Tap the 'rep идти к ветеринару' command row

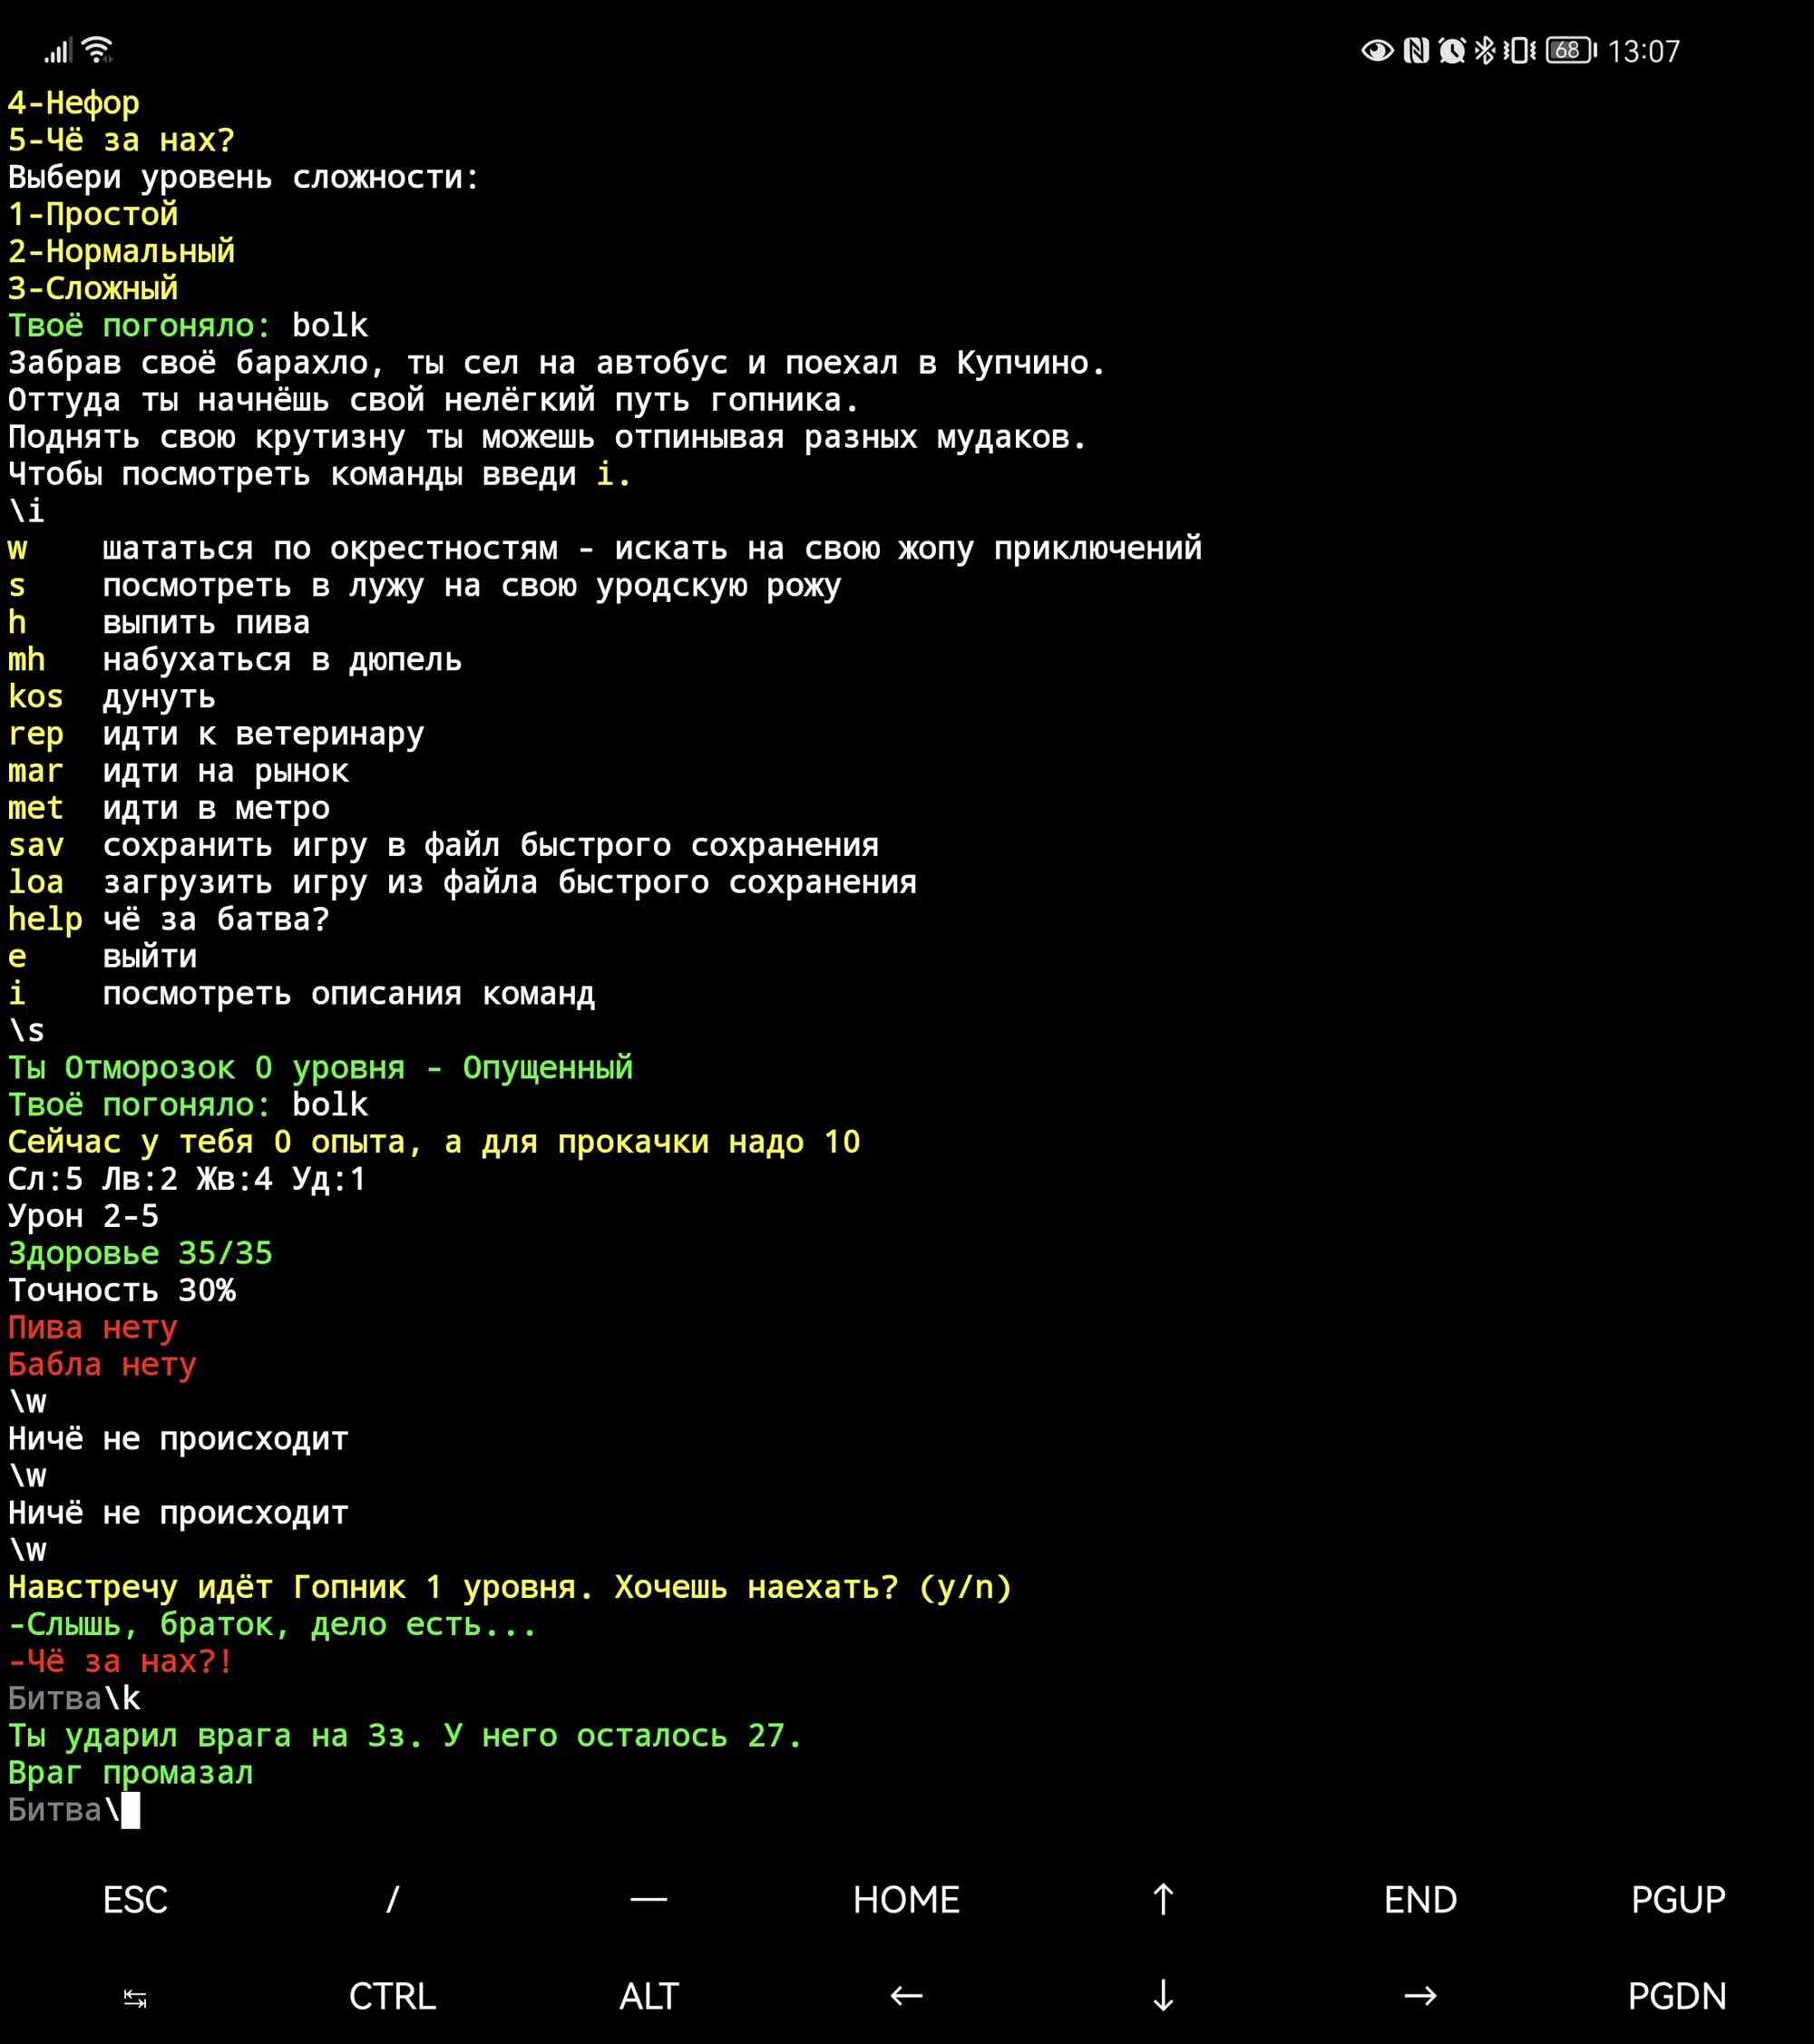(x=216, y=734)
